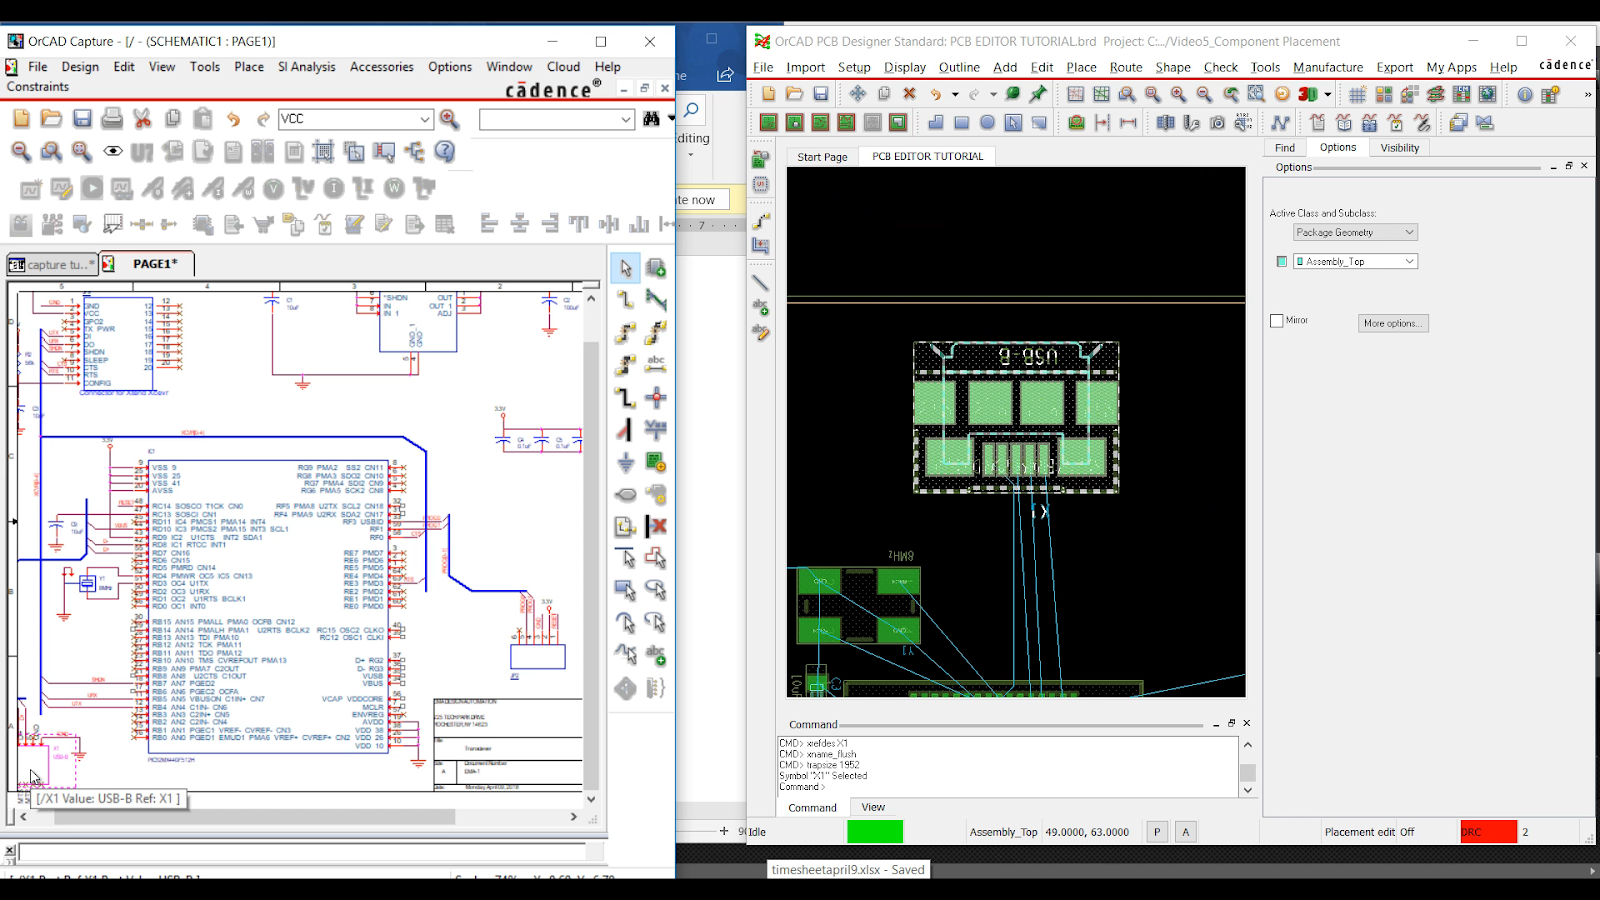This screenshot has height=900, width=1600.
Task: Click the Add Line tool in PCB left toolbar
Action: coord(760,283)
